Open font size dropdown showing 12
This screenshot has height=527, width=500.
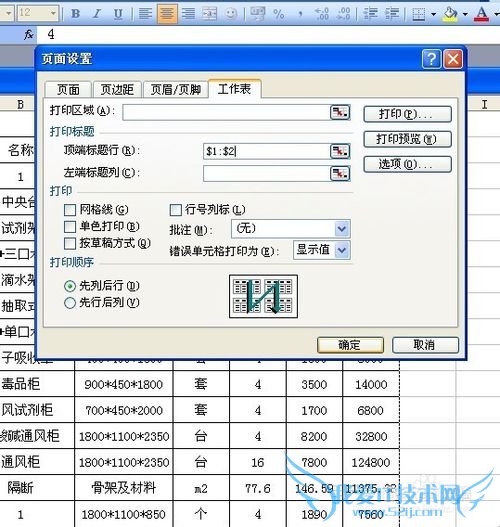click(53, 13)
